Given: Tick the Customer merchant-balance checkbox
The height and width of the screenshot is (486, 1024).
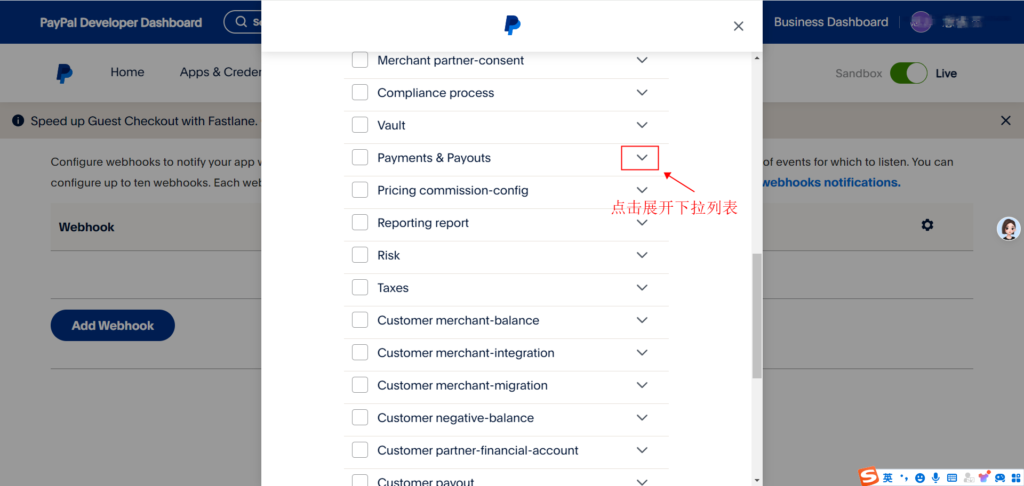Looking at the screenshot, I should pyautogui.click(x=360, y=320).
